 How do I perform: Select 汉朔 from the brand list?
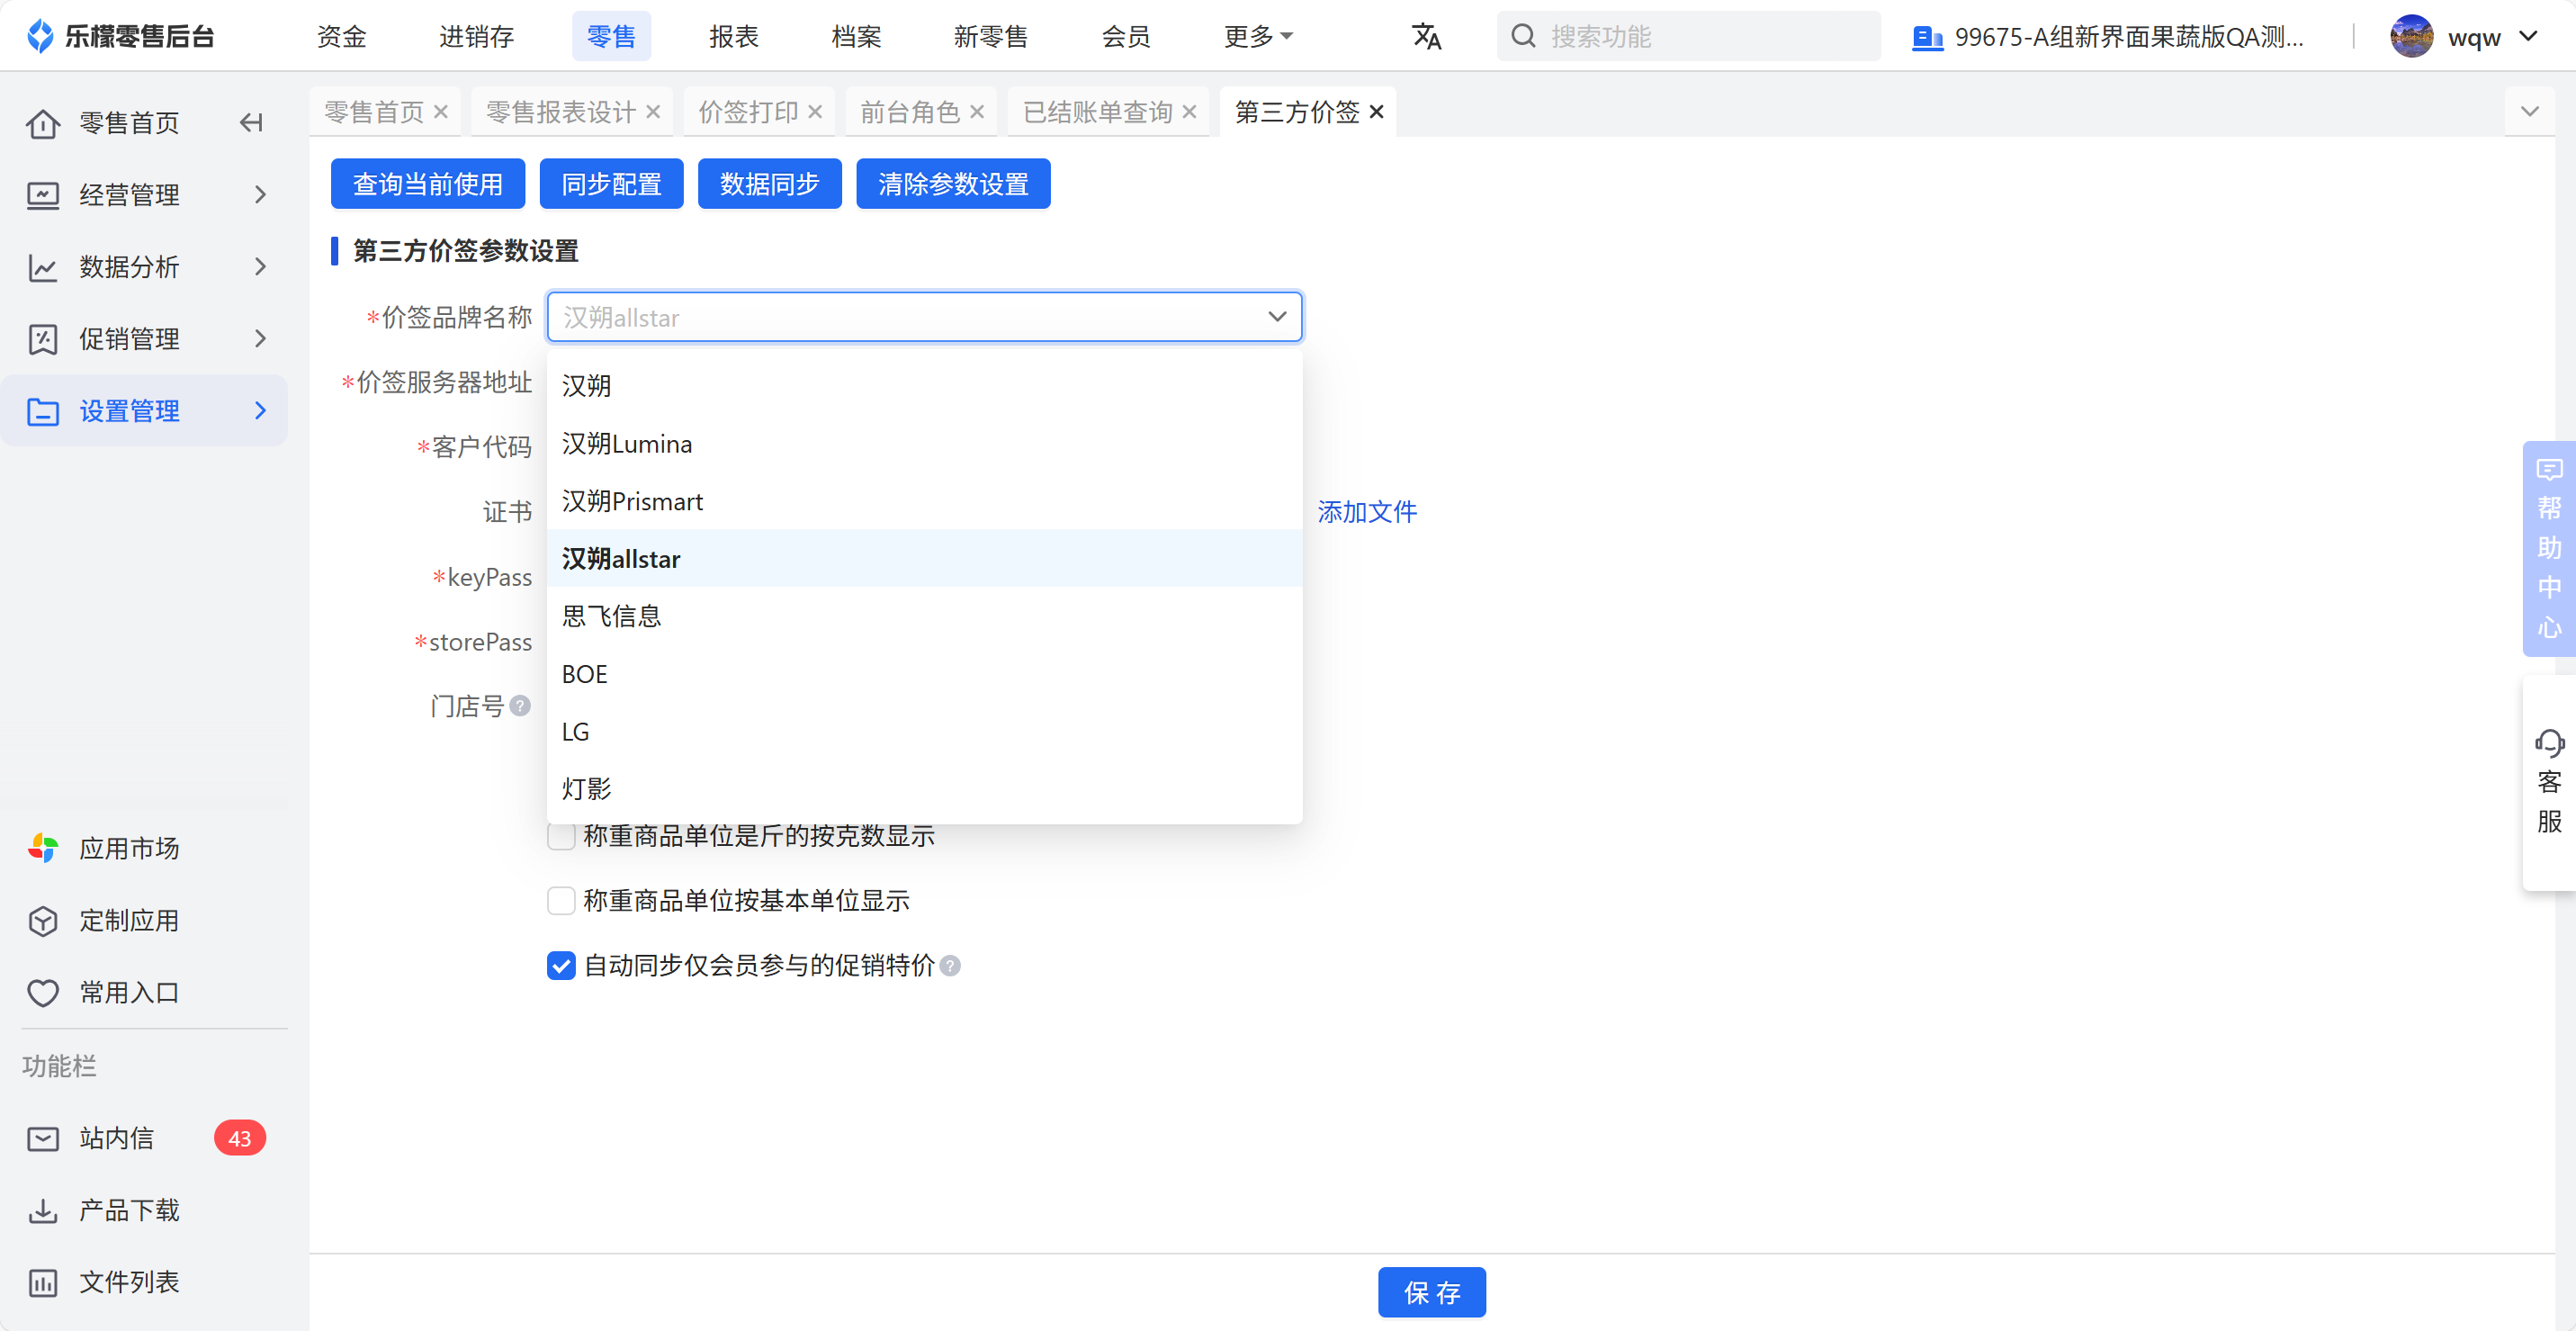point(924,386)
